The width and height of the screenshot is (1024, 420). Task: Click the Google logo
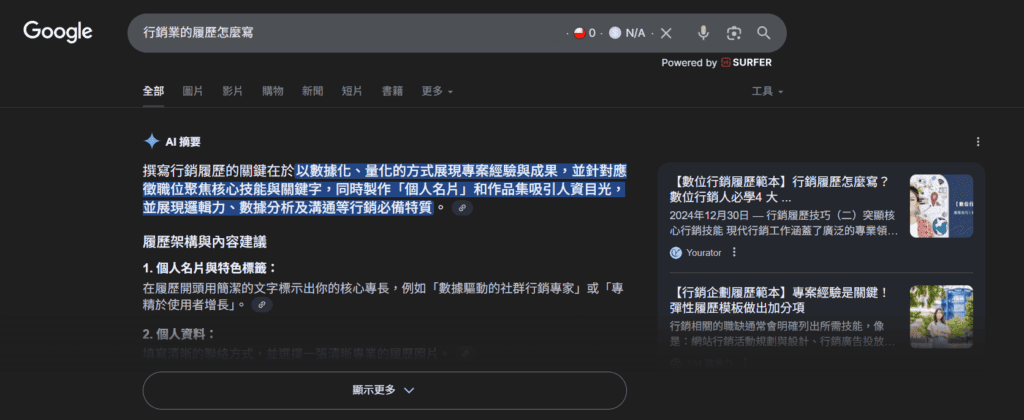point(57,32)
